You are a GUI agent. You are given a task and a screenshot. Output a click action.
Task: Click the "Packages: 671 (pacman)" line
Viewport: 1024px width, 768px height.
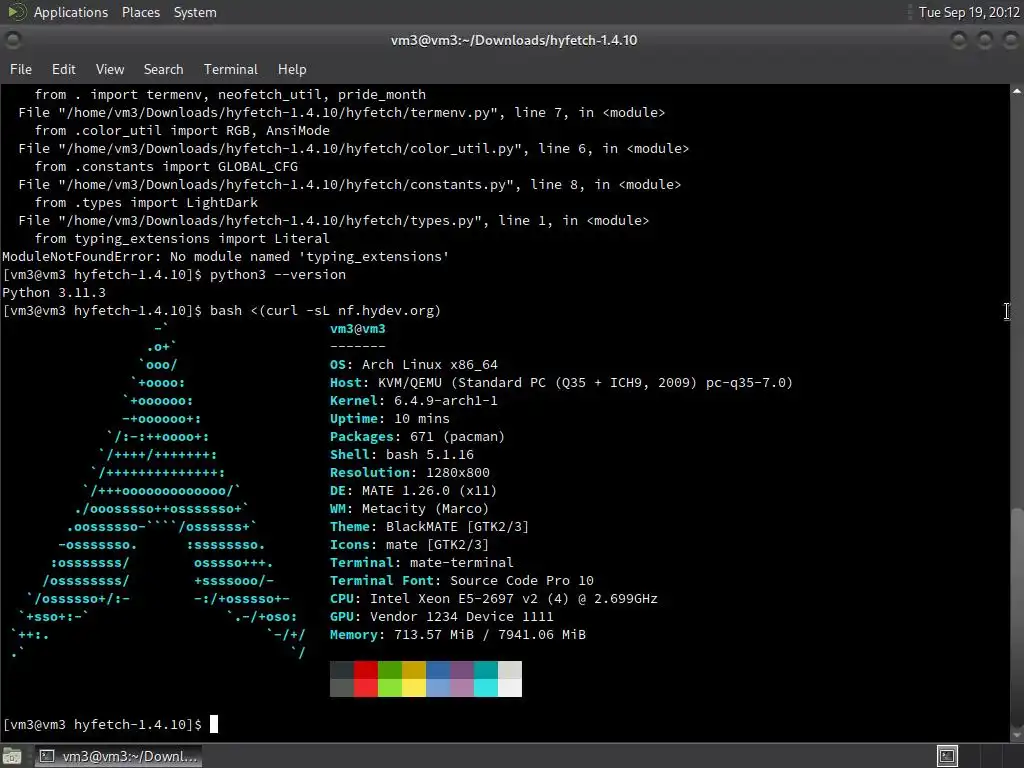point(417,436)
